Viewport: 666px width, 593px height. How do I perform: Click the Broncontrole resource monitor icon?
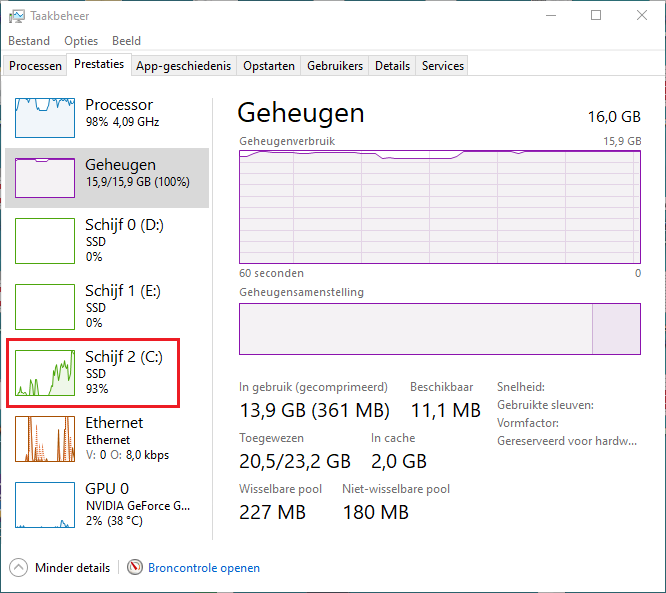(x=135, y=567)
